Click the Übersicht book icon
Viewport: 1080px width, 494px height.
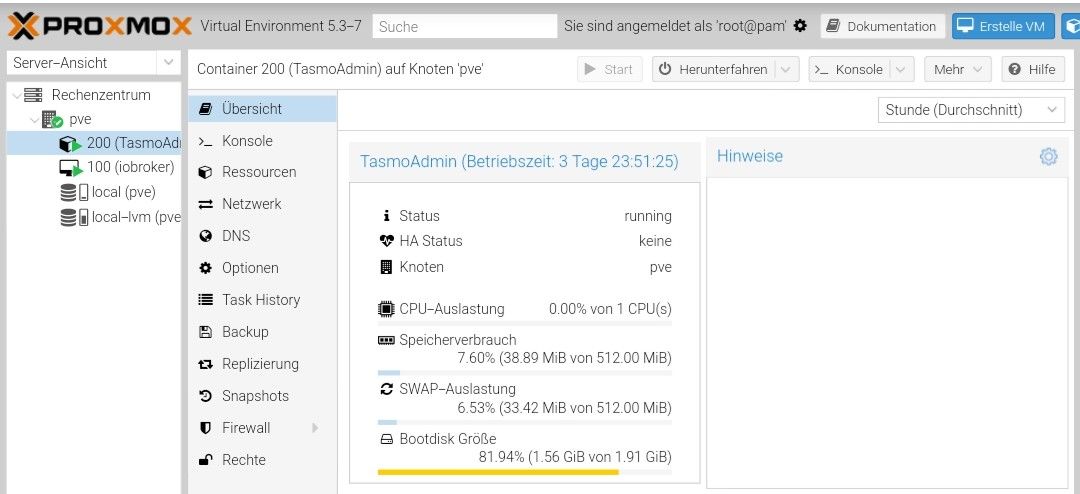[x=205, y=109]
